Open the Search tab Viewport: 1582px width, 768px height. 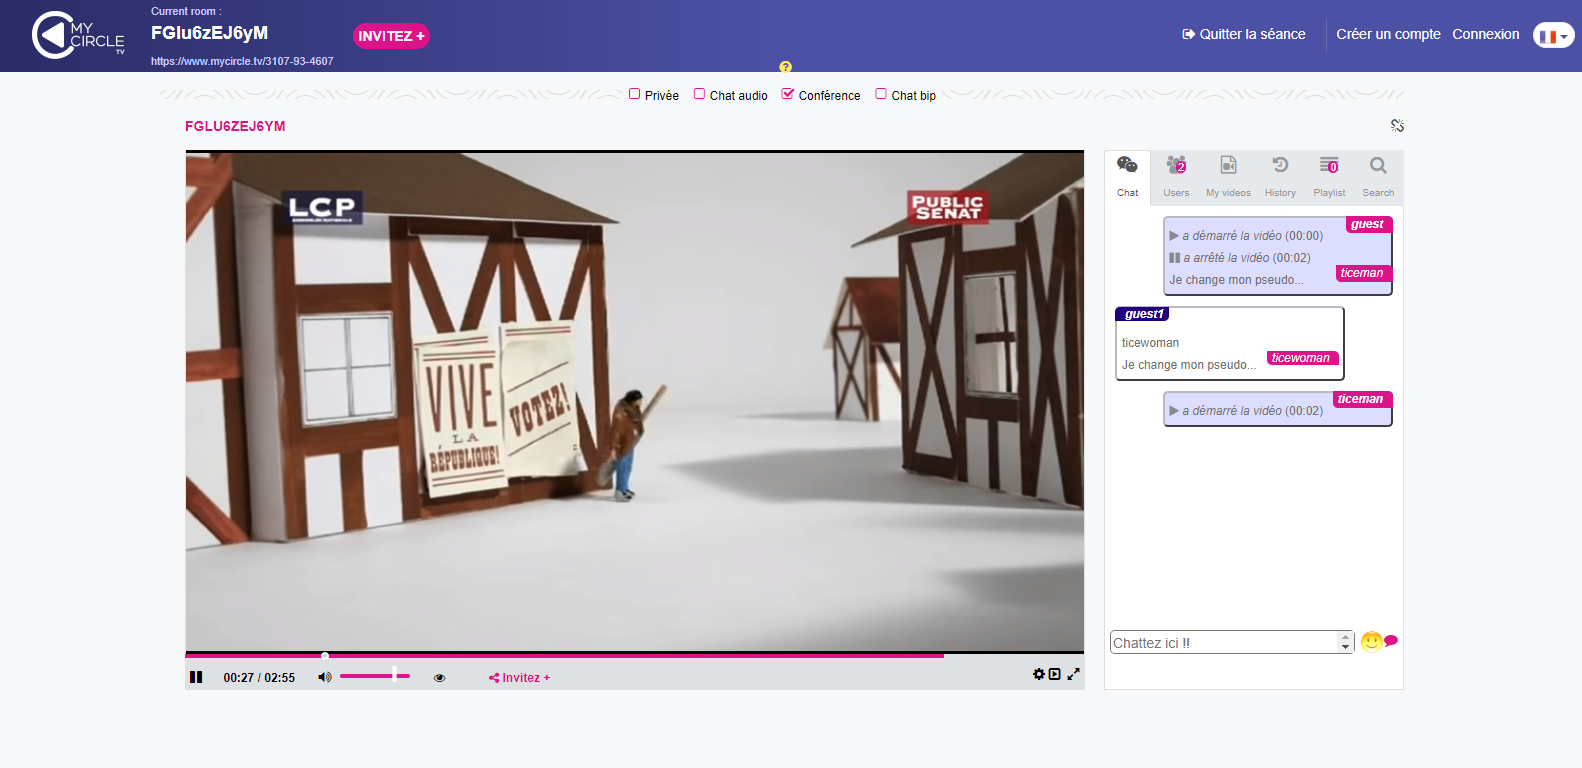(1378, 177)
